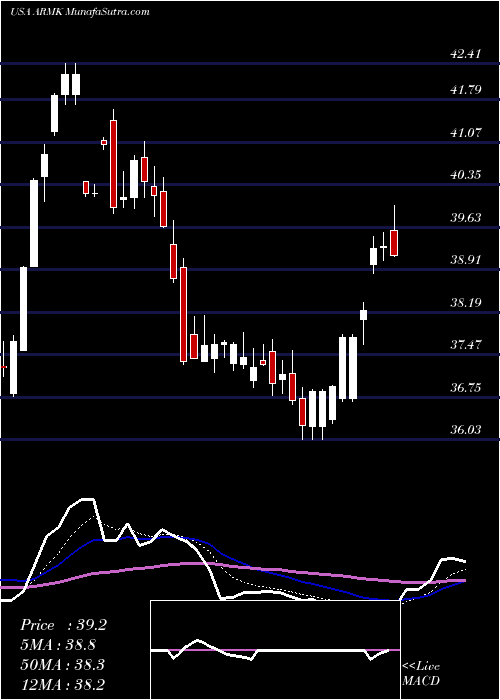Click the 40.35 price level label
The image size is (500, 700).
point(465,175)
